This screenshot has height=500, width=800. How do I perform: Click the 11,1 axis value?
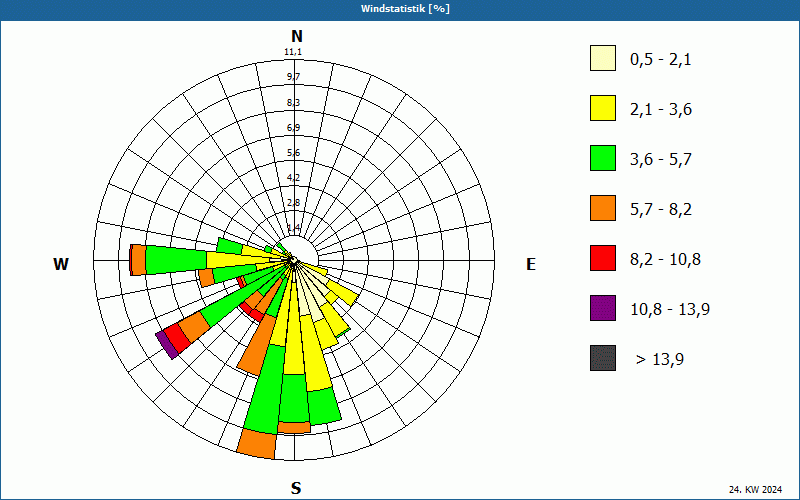(293, 52)
